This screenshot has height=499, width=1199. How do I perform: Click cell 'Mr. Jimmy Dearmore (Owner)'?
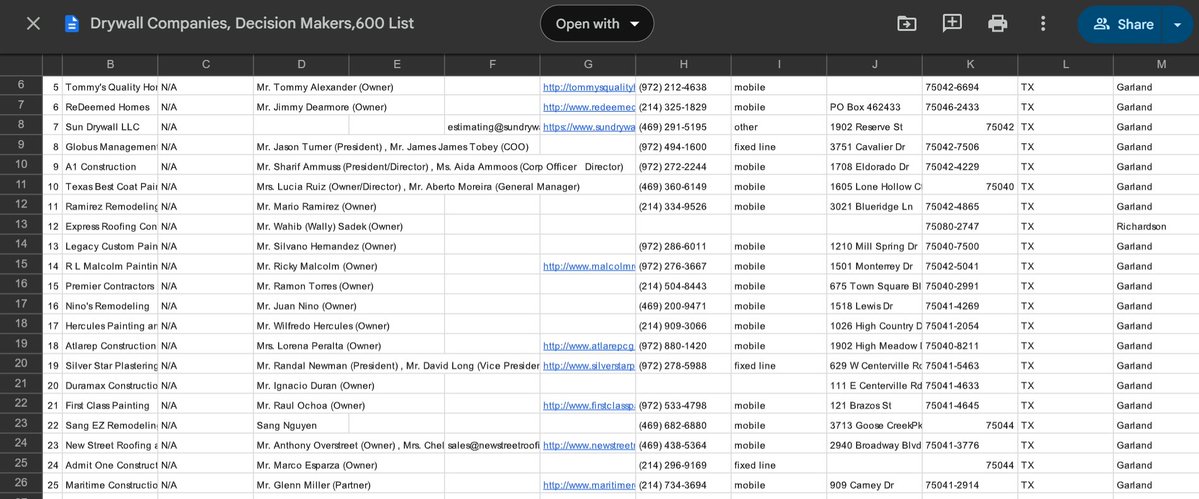point(321,107)
